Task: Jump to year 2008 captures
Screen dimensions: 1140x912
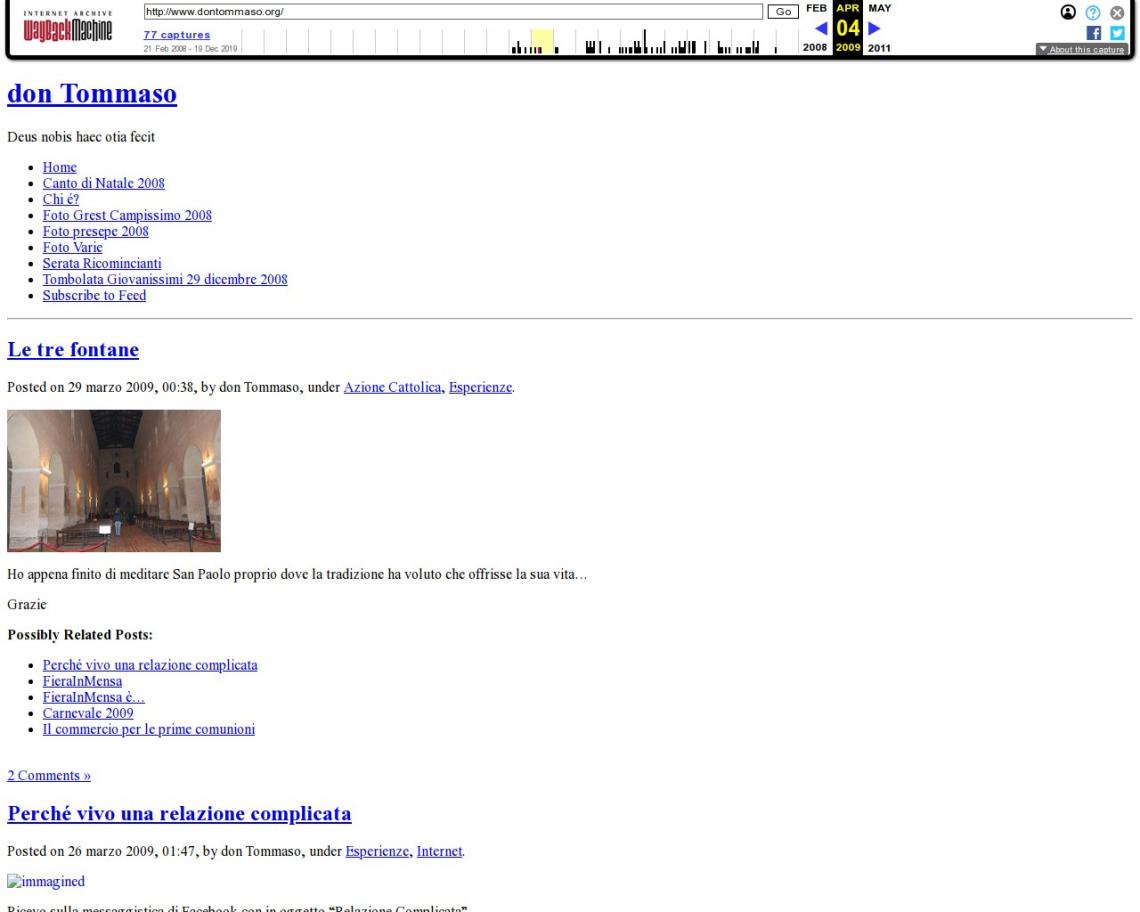Action: pos(814,47)
